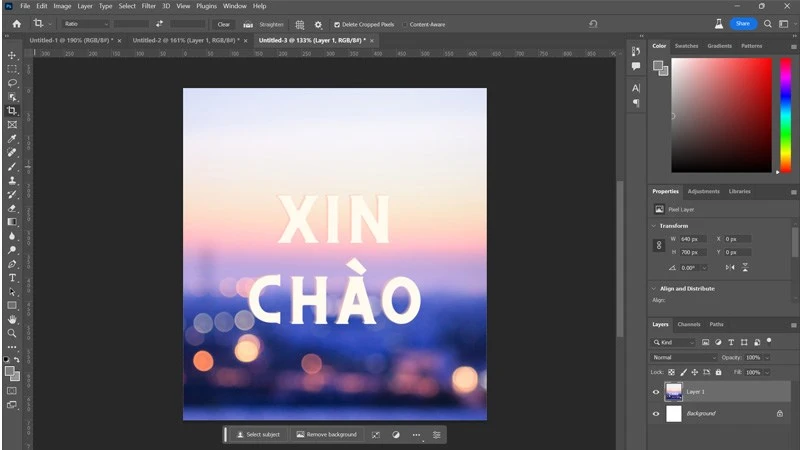Toggle lock position icon
The width and height of the screenshot is (800, 450).
click(x=695, y=372)
